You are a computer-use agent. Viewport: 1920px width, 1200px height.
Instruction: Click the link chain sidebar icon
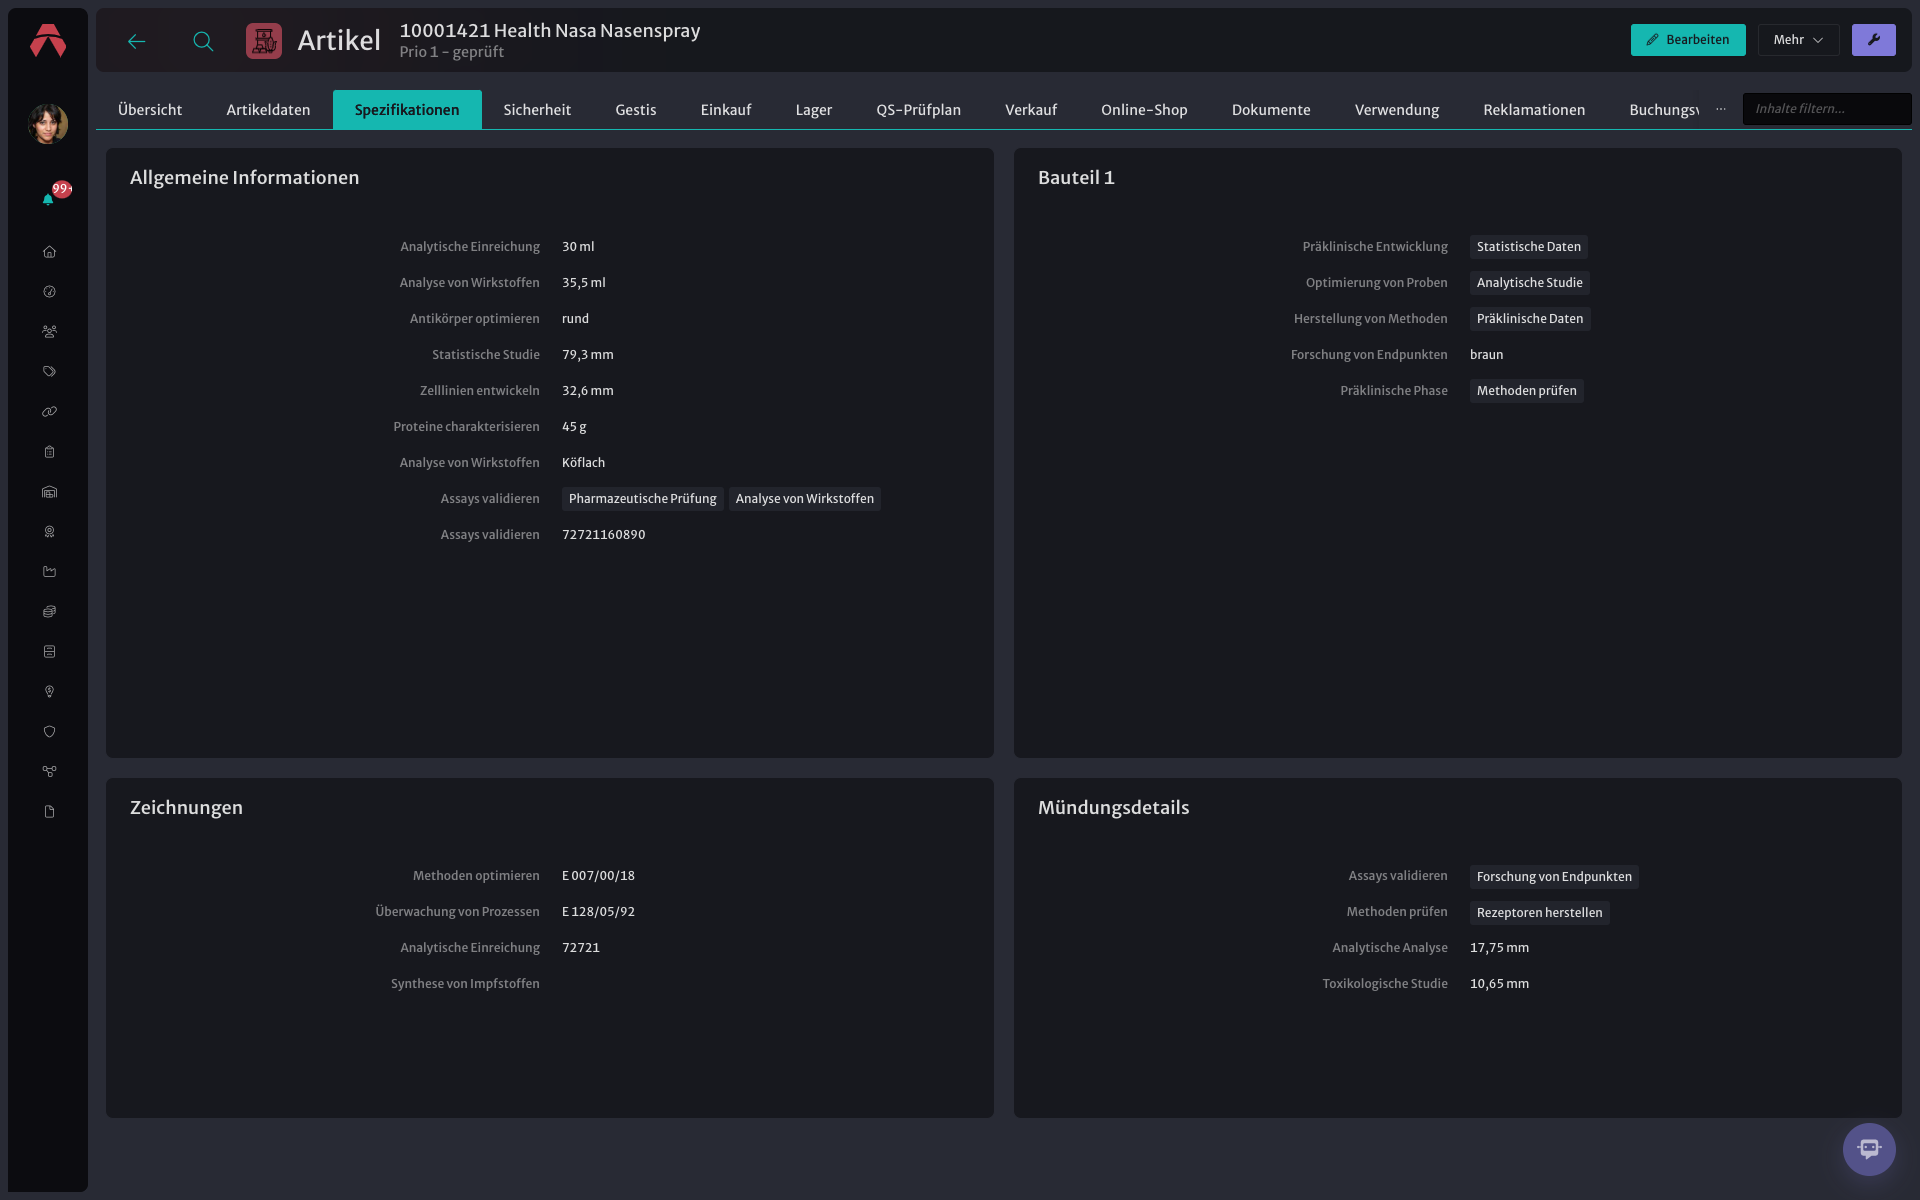tap(49, 412)
